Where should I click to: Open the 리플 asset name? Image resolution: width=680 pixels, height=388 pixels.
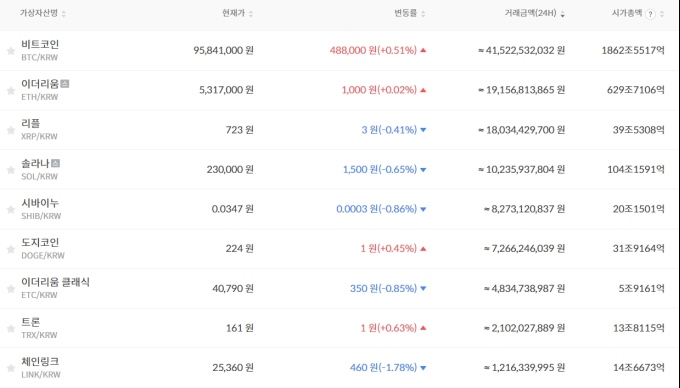coord(30,124)
